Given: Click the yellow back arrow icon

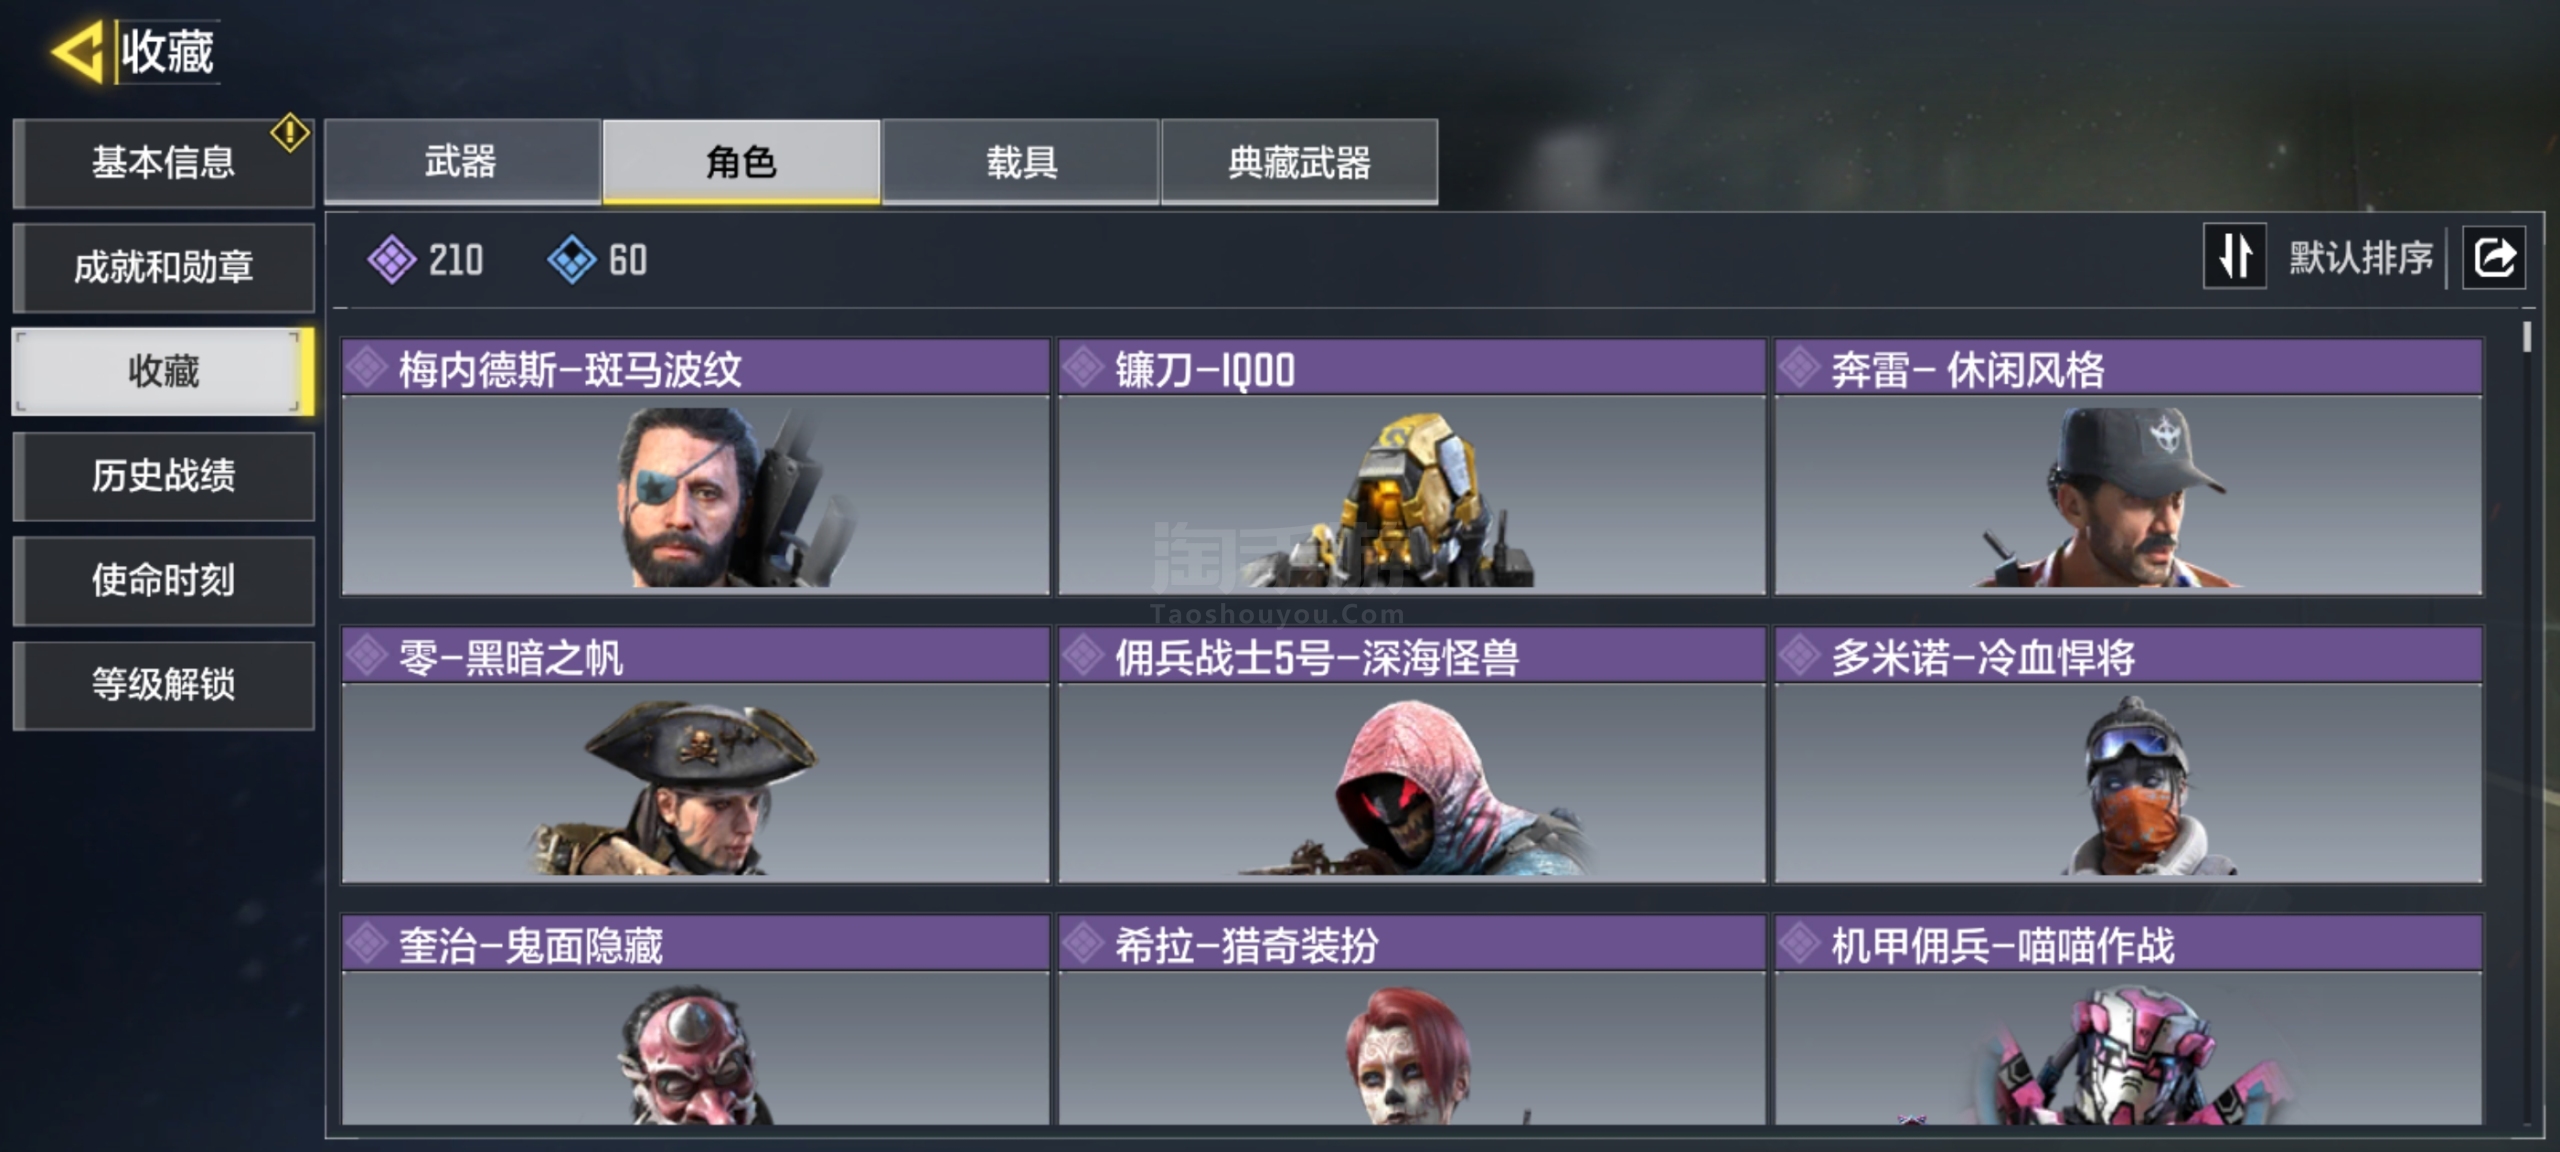Looking at the screenshot, I should pos(78,51).
